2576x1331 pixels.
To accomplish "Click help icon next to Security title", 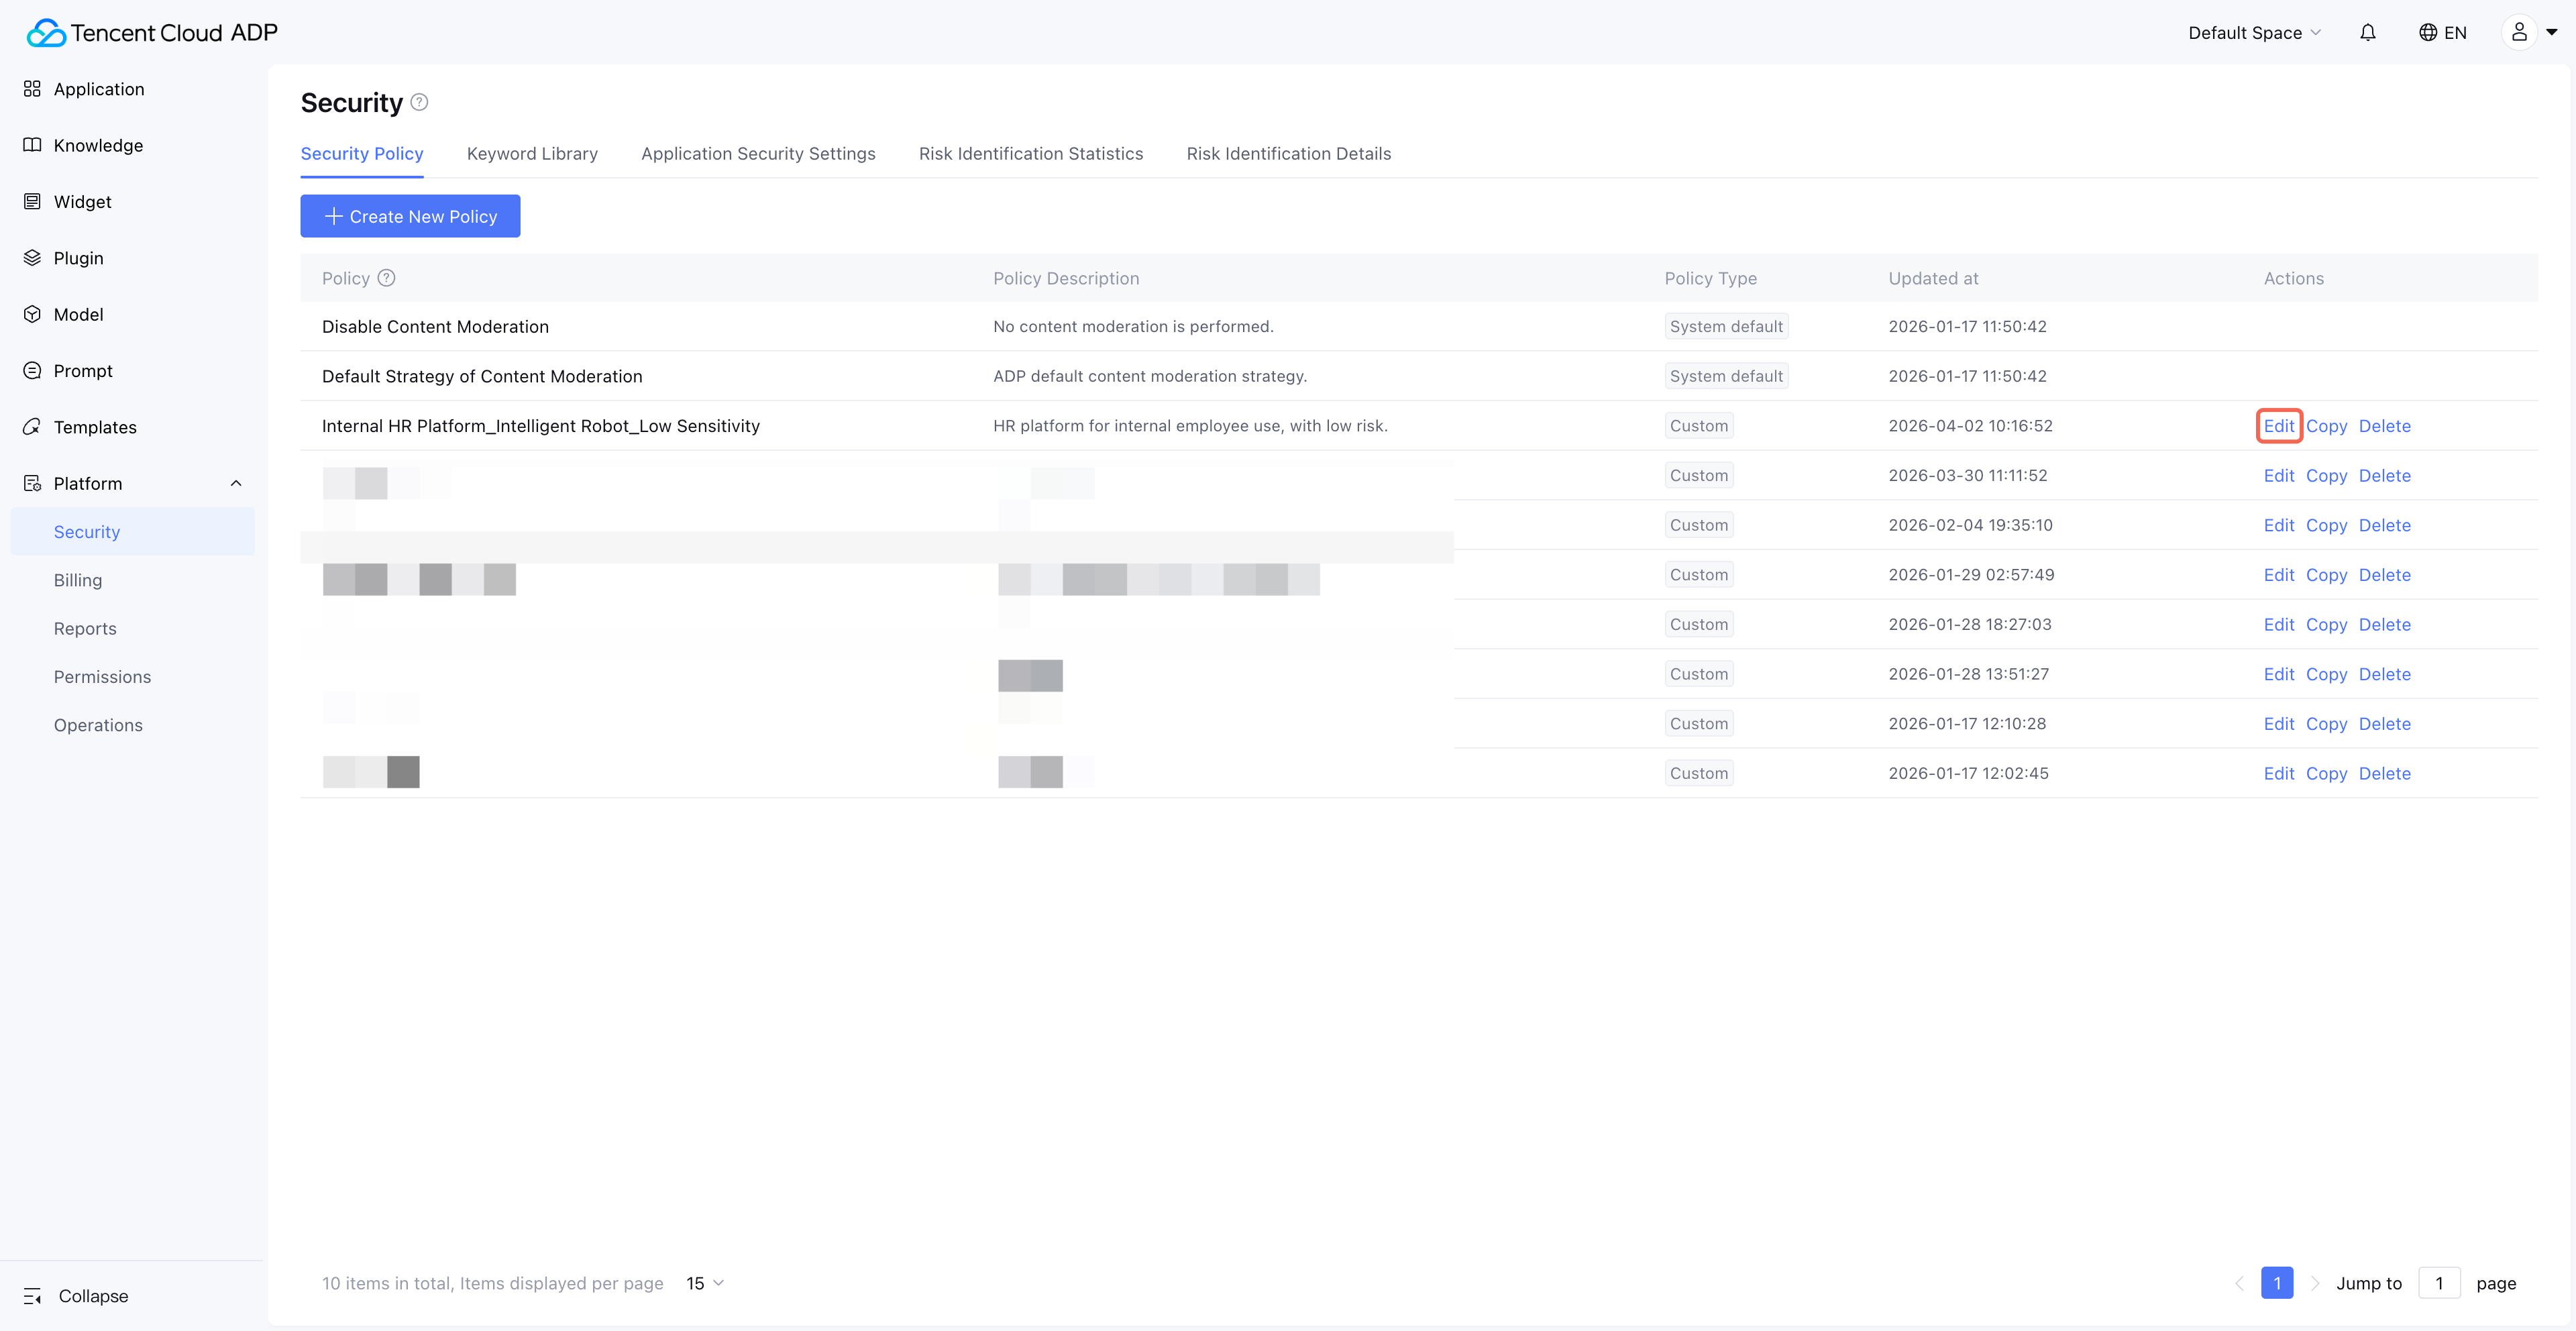I will click(420, 102).
